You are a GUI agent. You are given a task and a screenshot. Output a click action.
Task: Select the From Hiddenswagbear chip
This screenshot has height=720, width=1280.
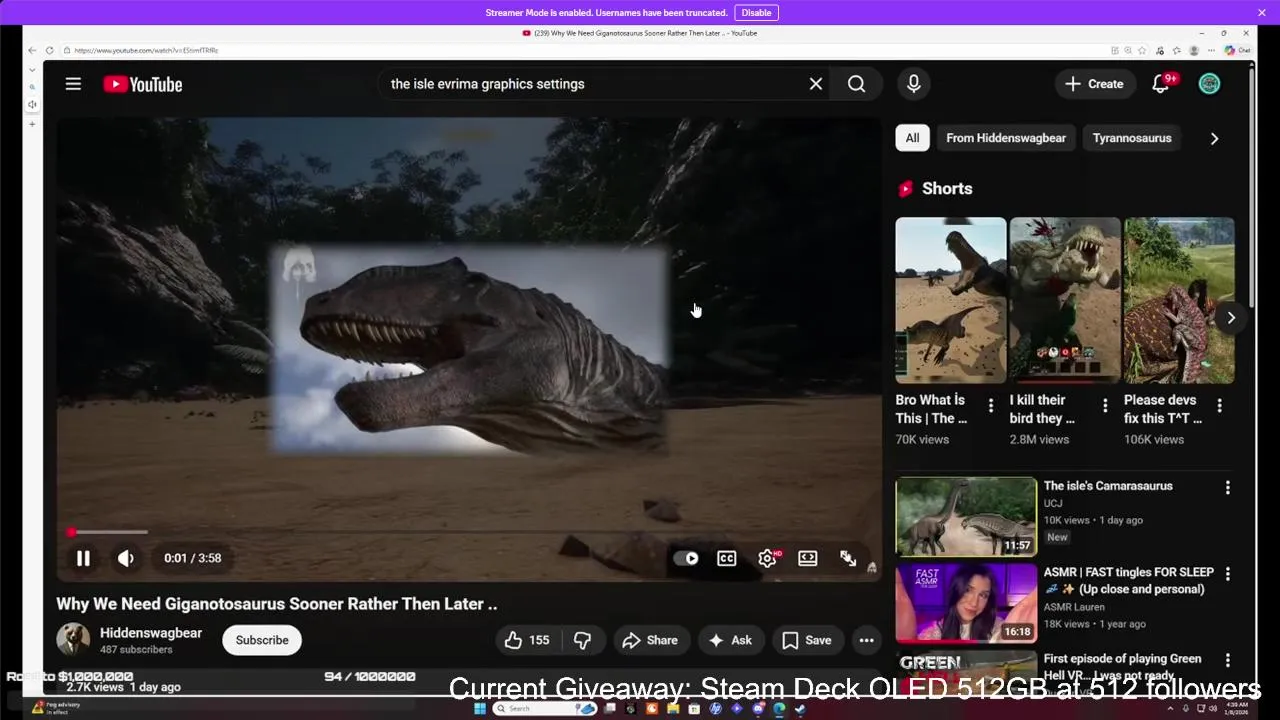pos(1006,138)
